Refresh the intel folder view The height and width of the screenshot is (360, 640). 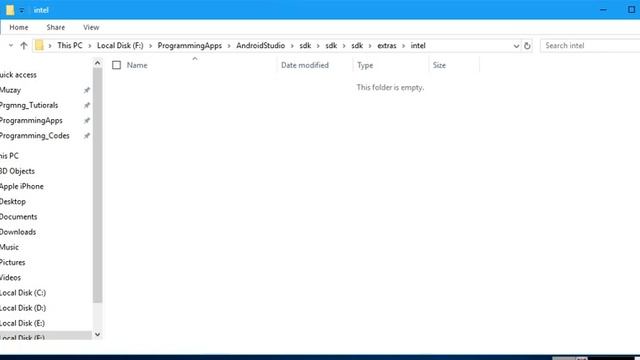tap(527, 46)
